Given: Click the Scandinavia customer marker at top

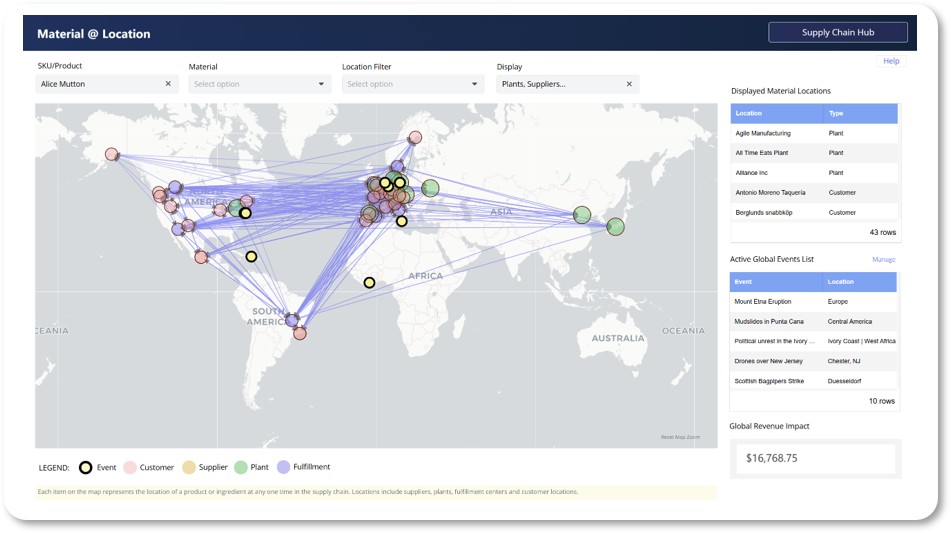Looking at the screenshot, I should click(x=415, y=138).
